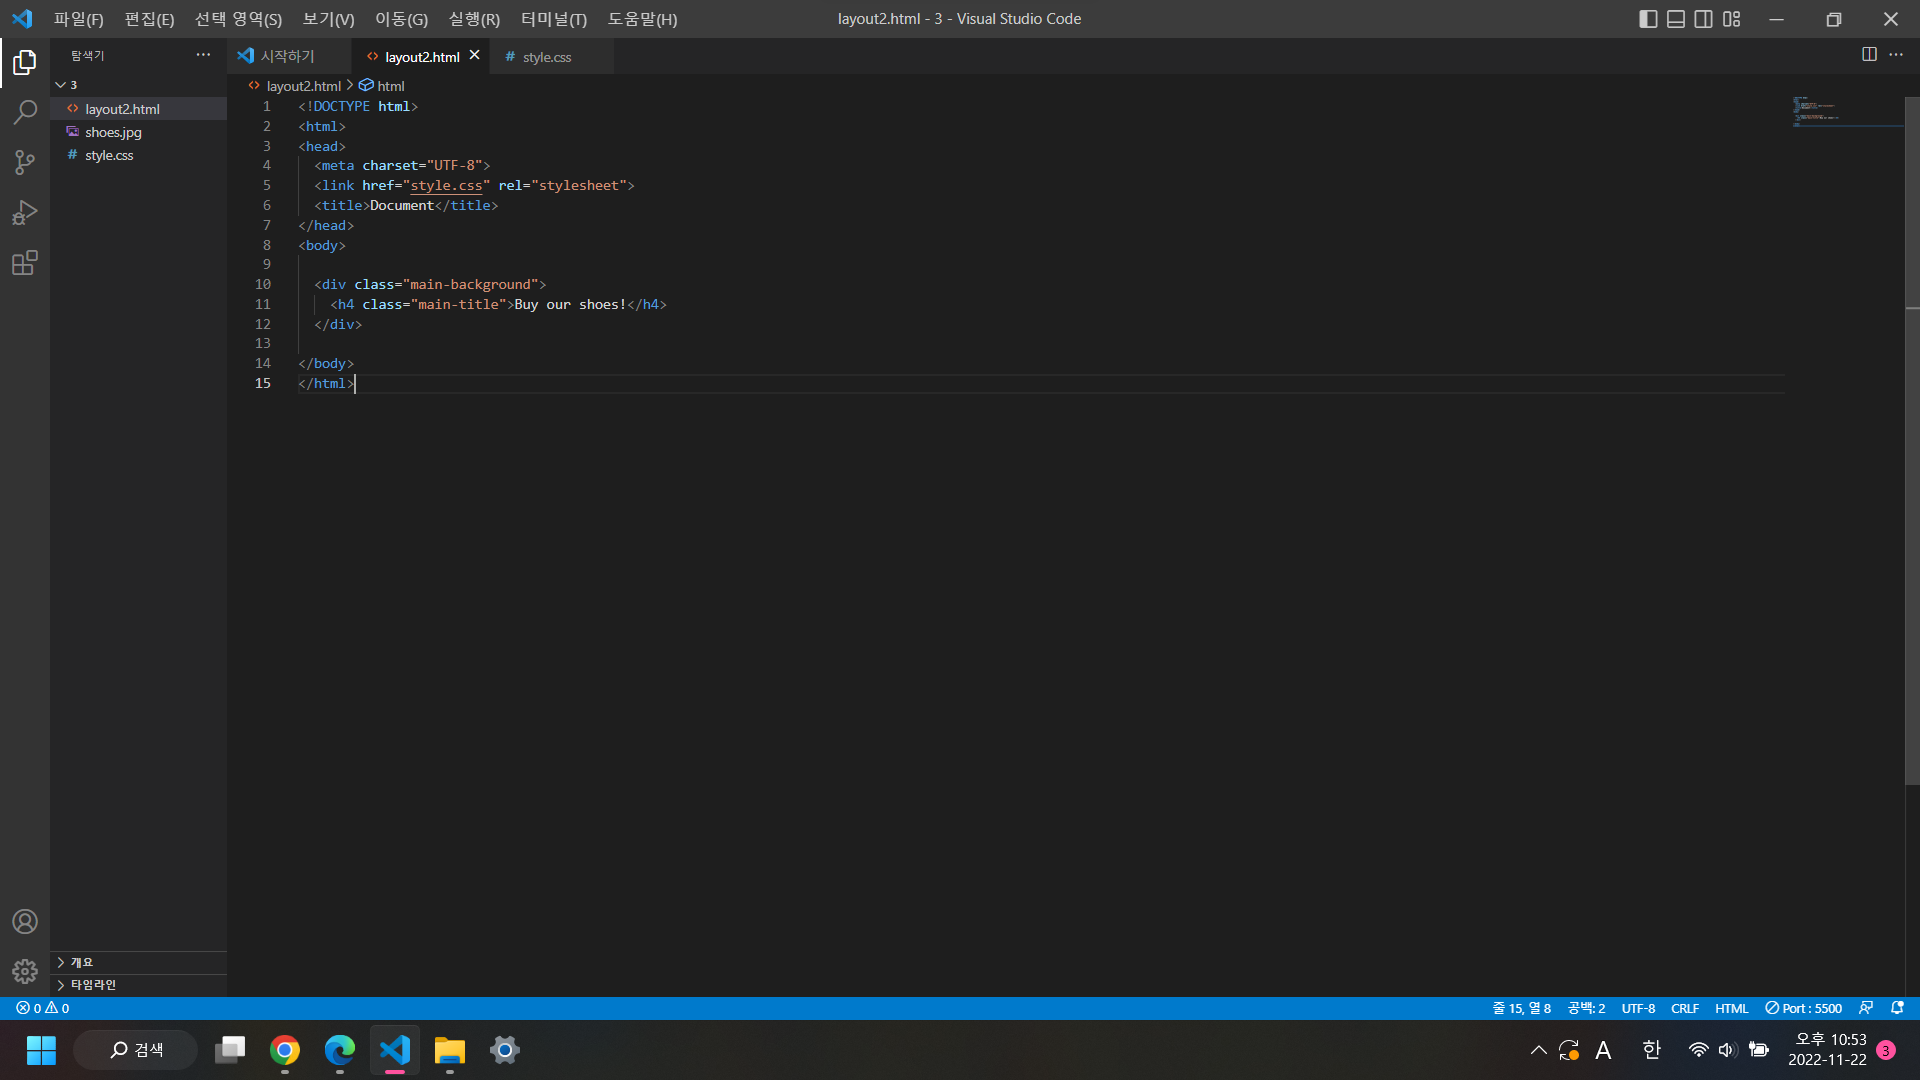Close the layout2.html tab

pos(475,56)
